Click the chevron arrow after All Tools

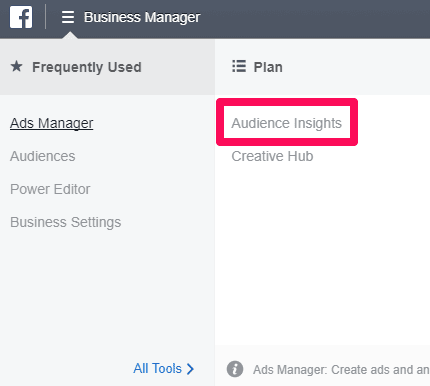pos(190,369)
